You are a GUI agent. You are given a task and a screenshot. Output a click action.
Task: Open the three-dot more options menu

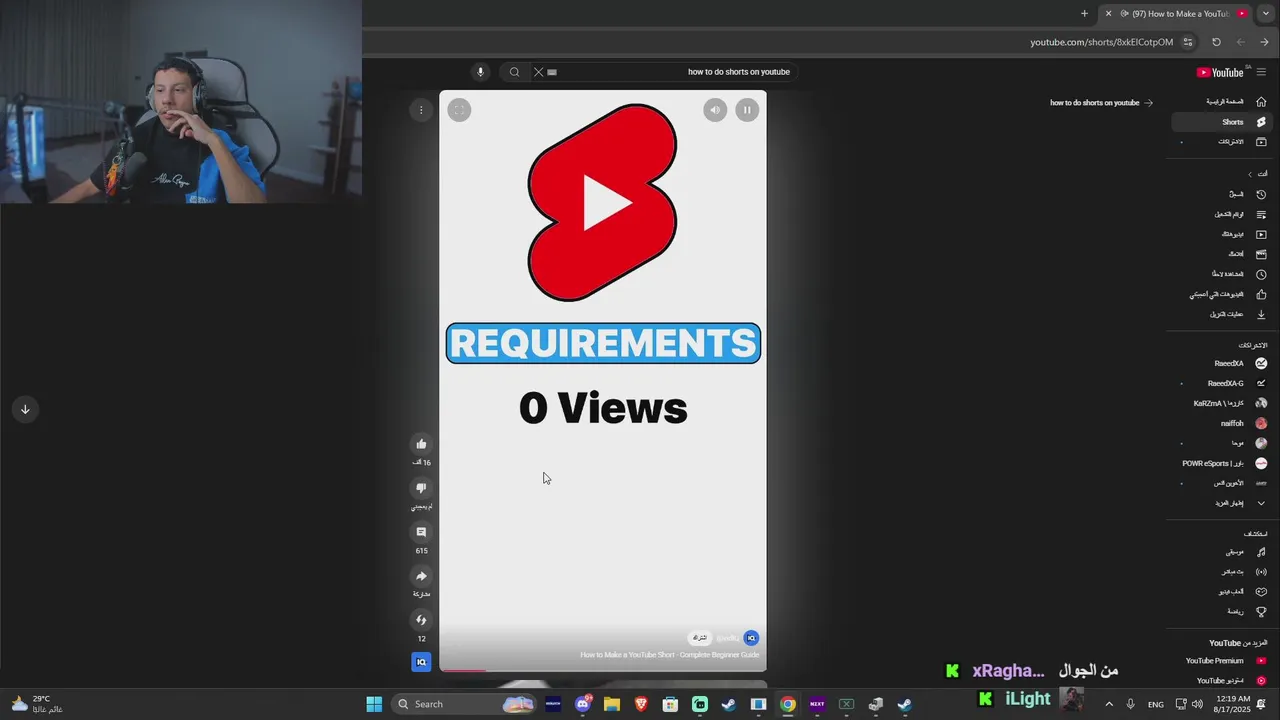point(421,110)
